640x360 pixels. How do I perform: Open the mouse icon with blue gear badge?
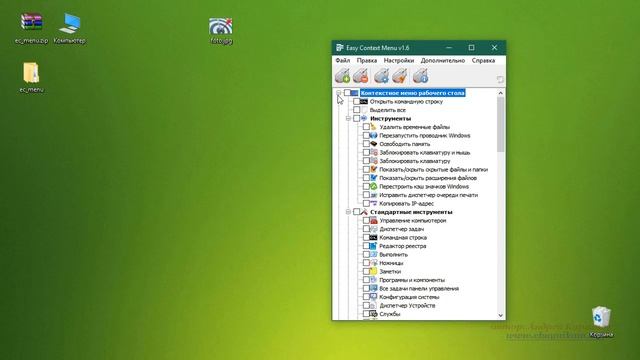click(x=382, y=76)
